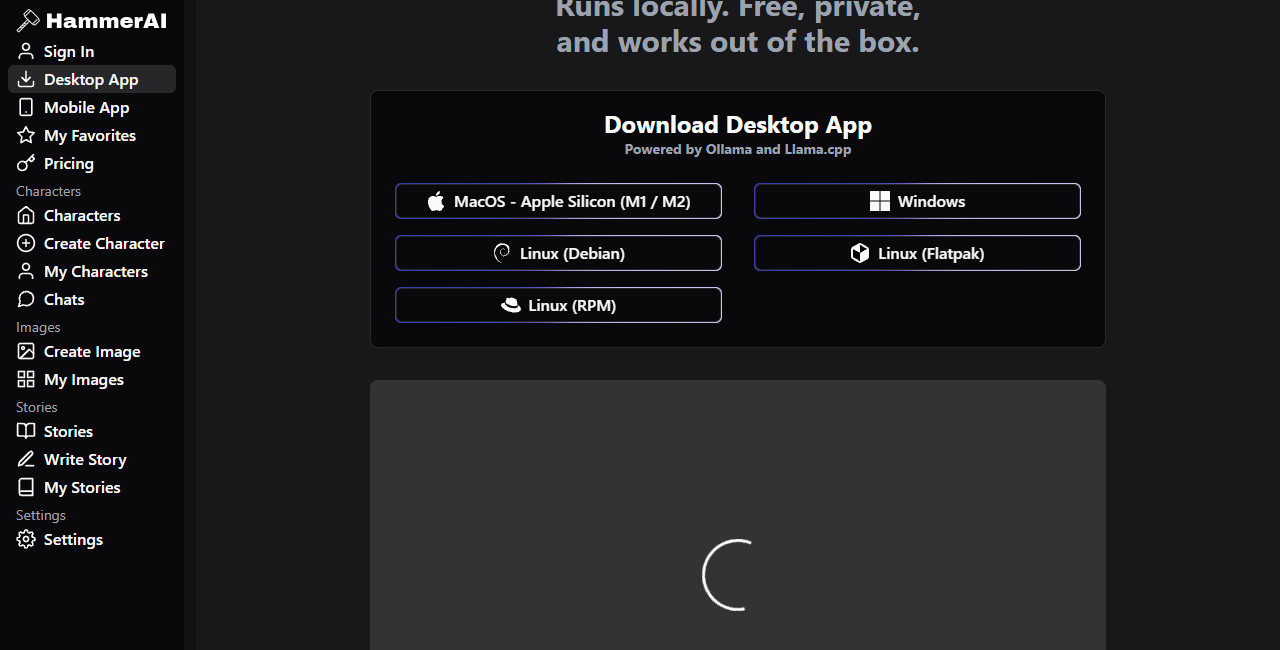The image size is (1280, 650).
Task: Open Chats from the sidebar
Action: click(x=92, y=299)
